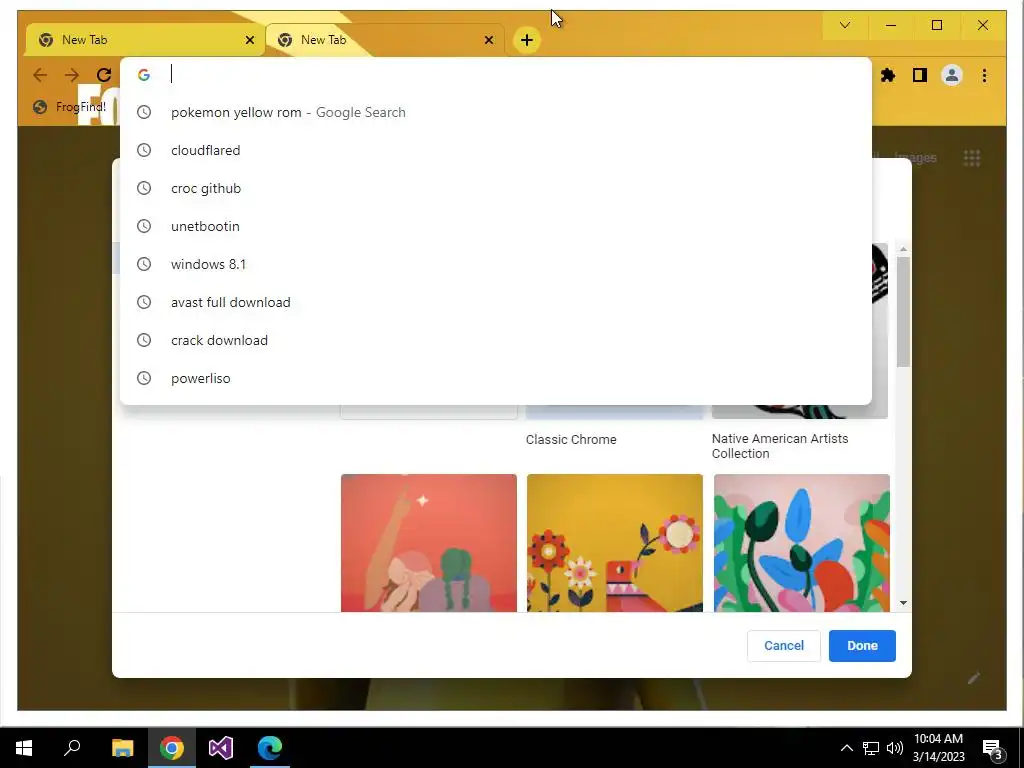
Task: Open the Google apps grid icon
Action: [x=972, y=157]
